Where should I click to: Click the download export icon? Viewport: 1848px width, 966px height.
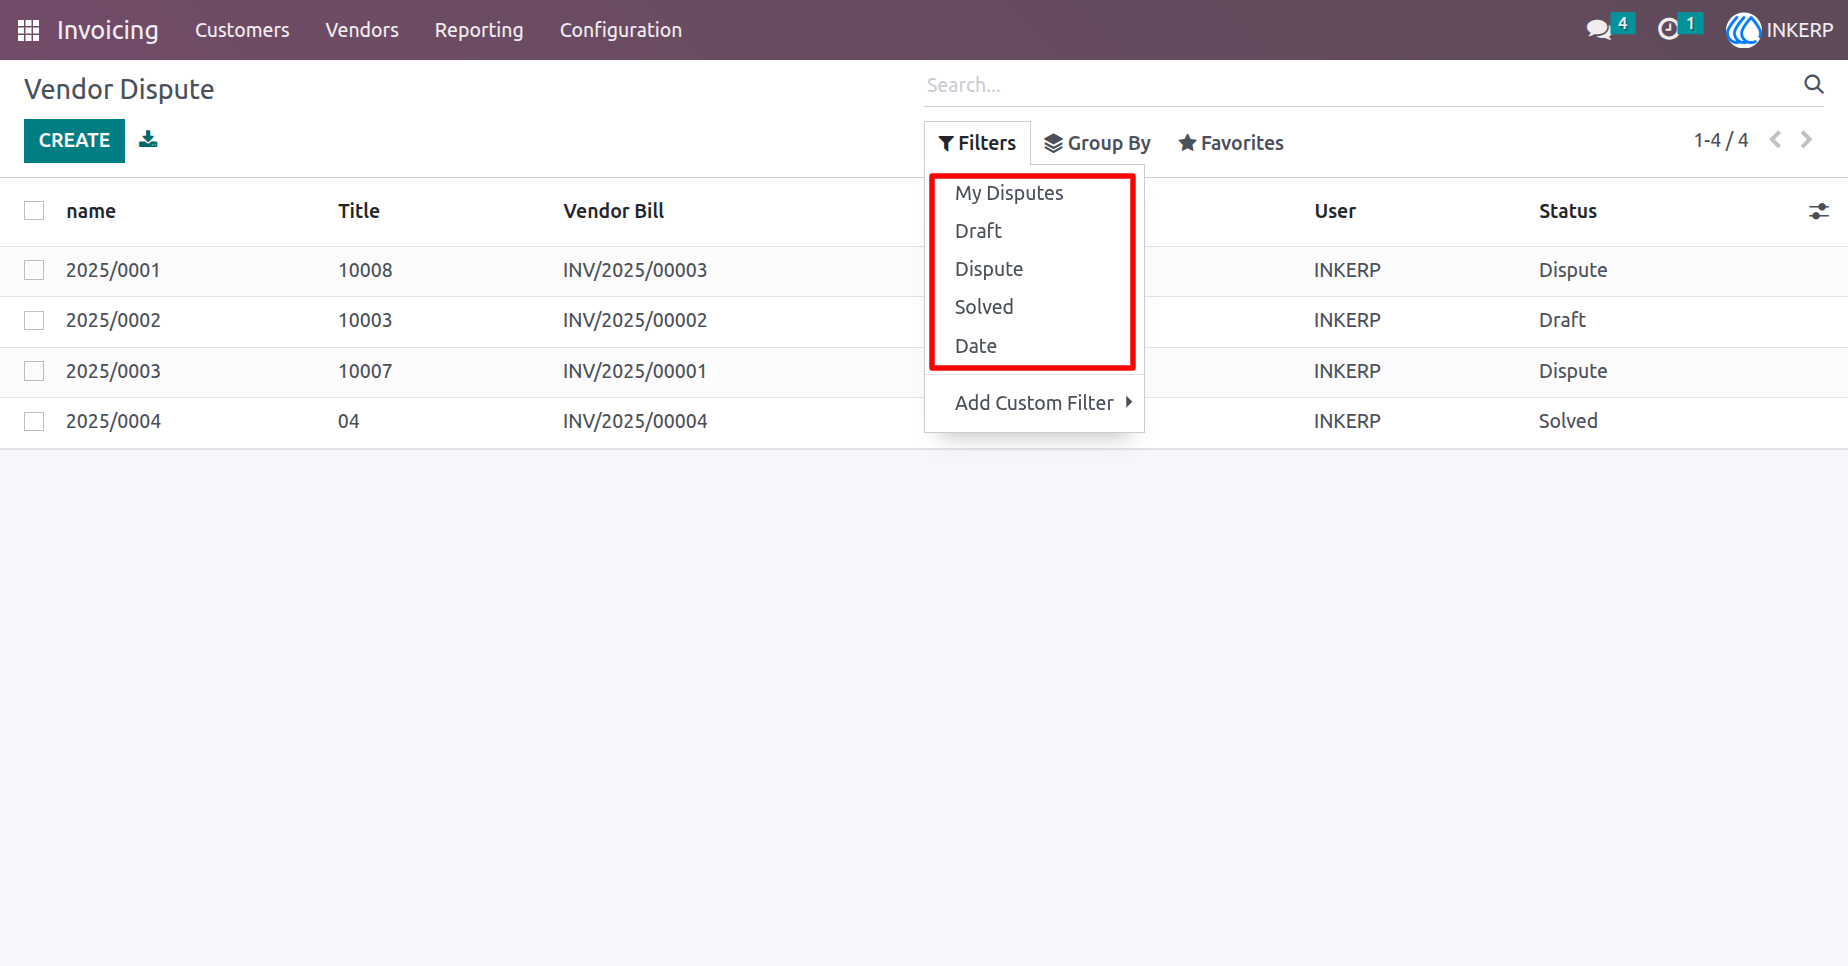[x=148, y=139]
